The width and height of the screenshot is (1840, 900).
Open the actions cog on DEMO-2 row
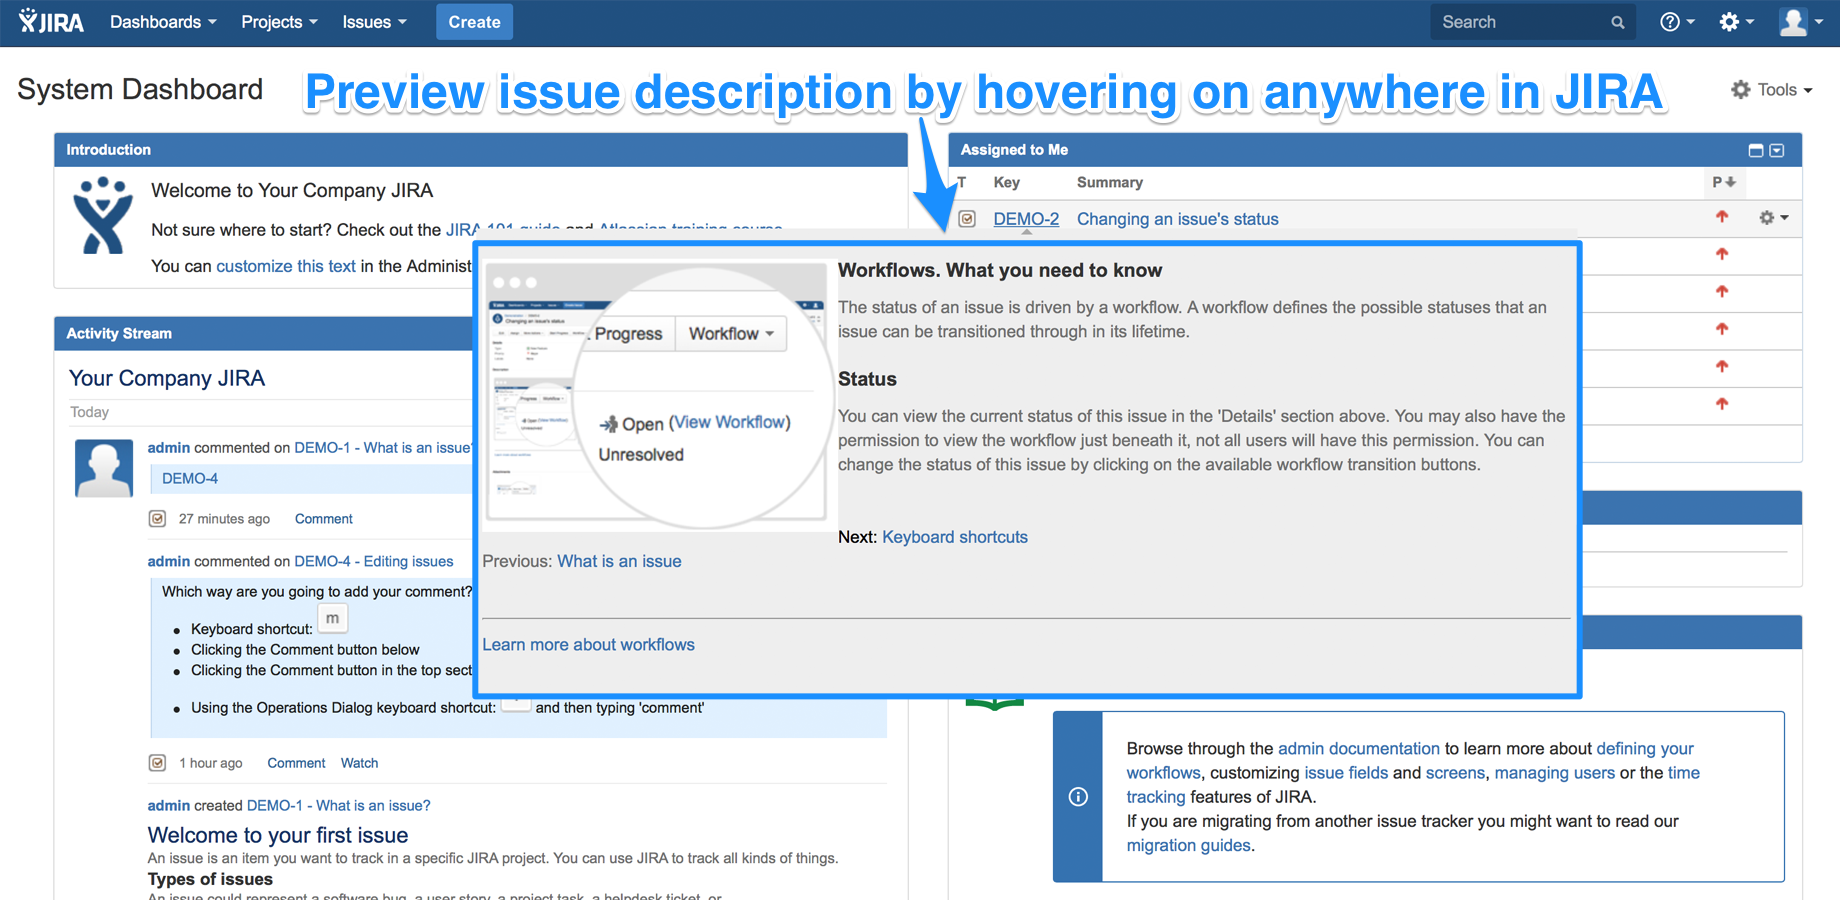(x=1773, y=217)
